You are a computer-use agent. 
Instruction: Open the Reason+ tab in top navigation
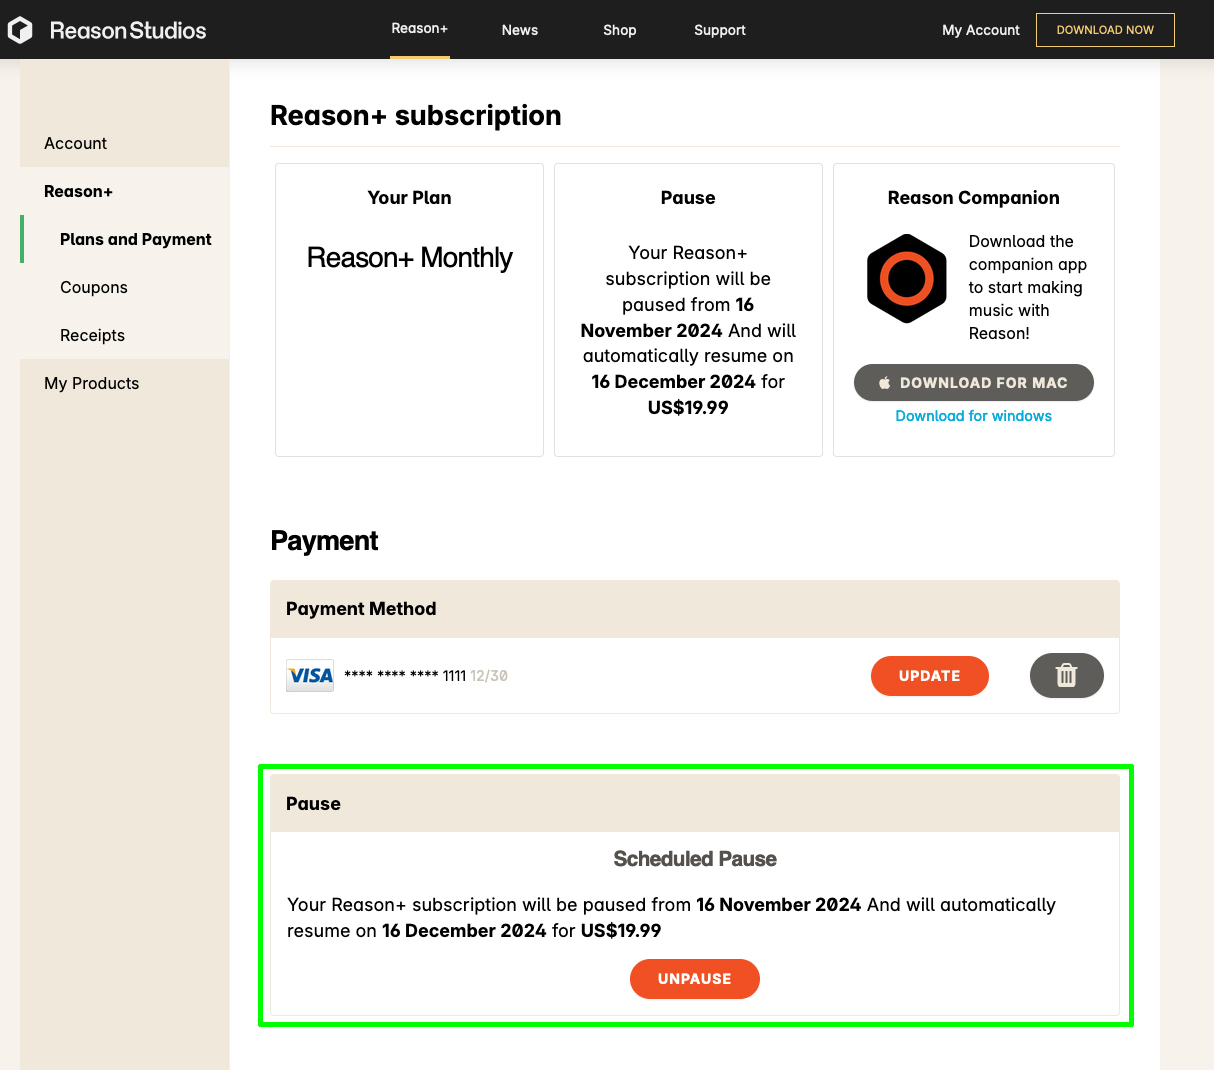(x=420, y=29)
